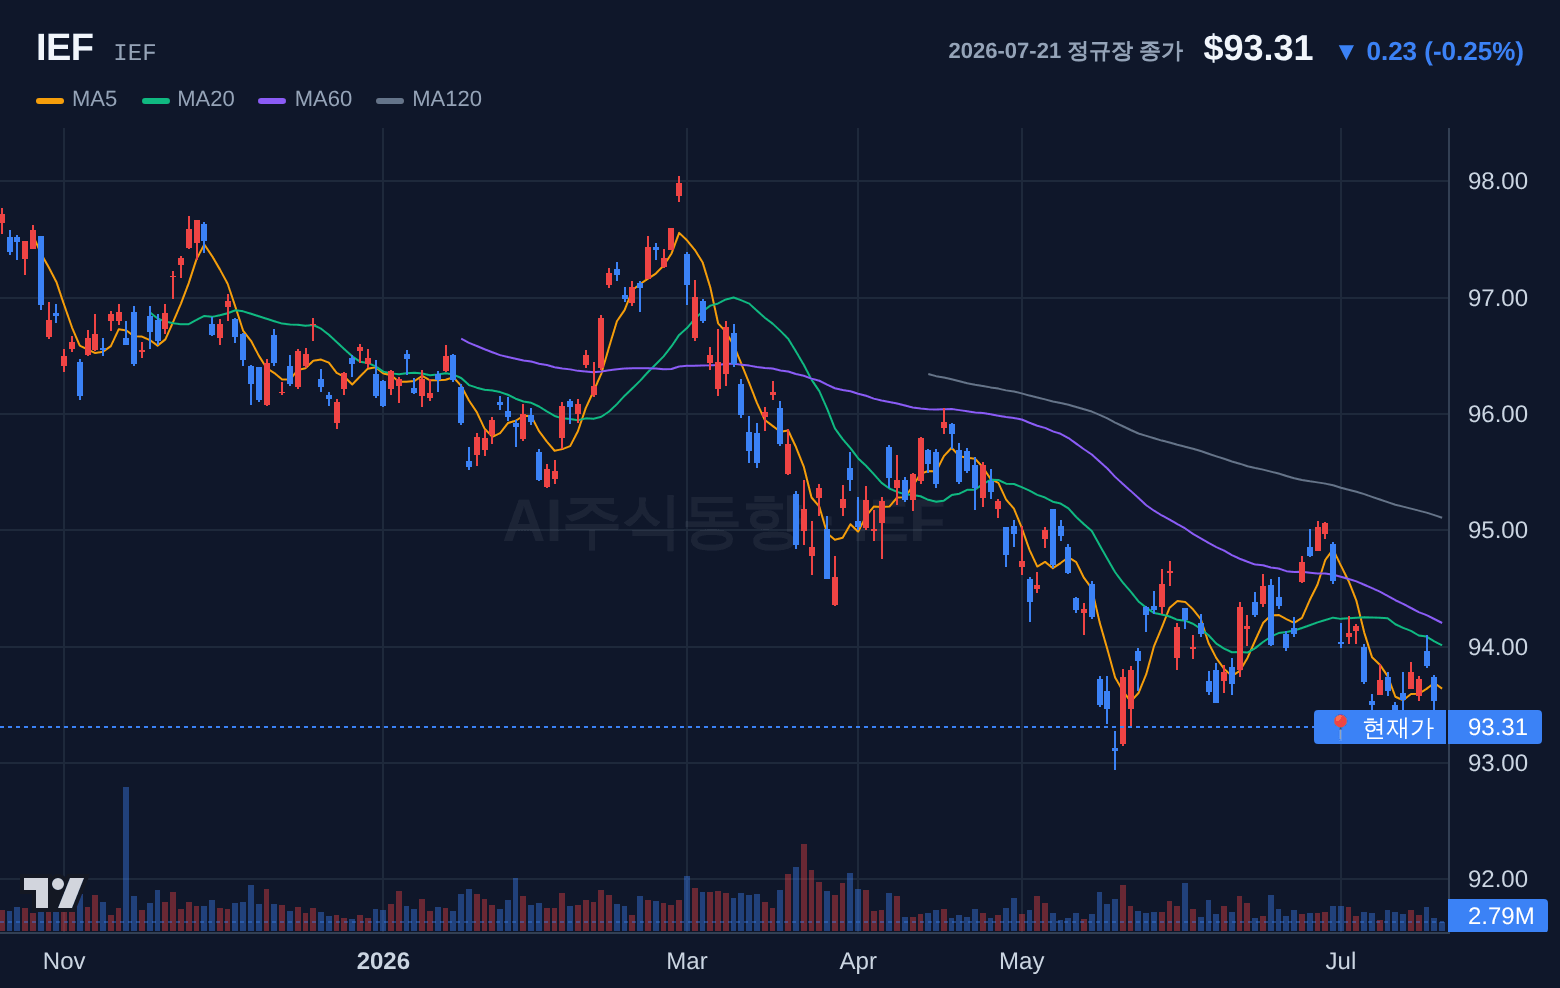Viewport: 1560px width, 988px height.
Task: Click the 0.23 (-0.25%) change value
Action: [1445, 52]
